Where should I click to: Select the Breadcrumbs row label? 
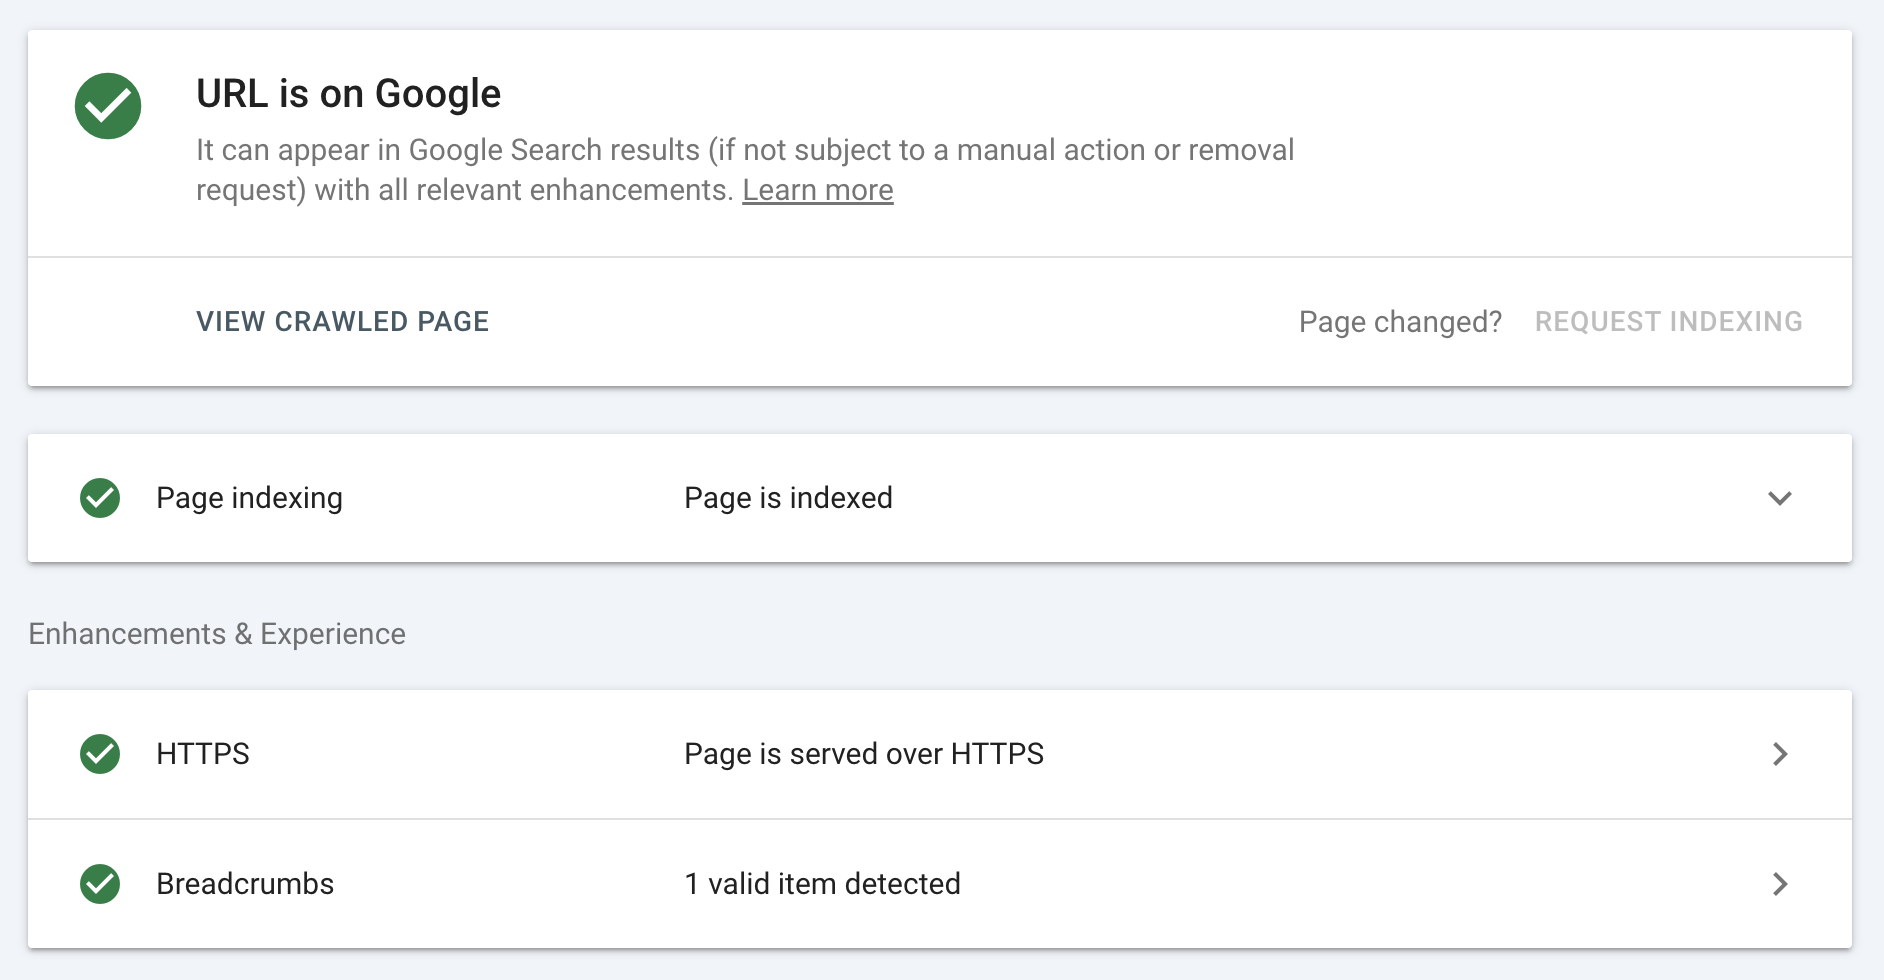[x=245, y=884]
